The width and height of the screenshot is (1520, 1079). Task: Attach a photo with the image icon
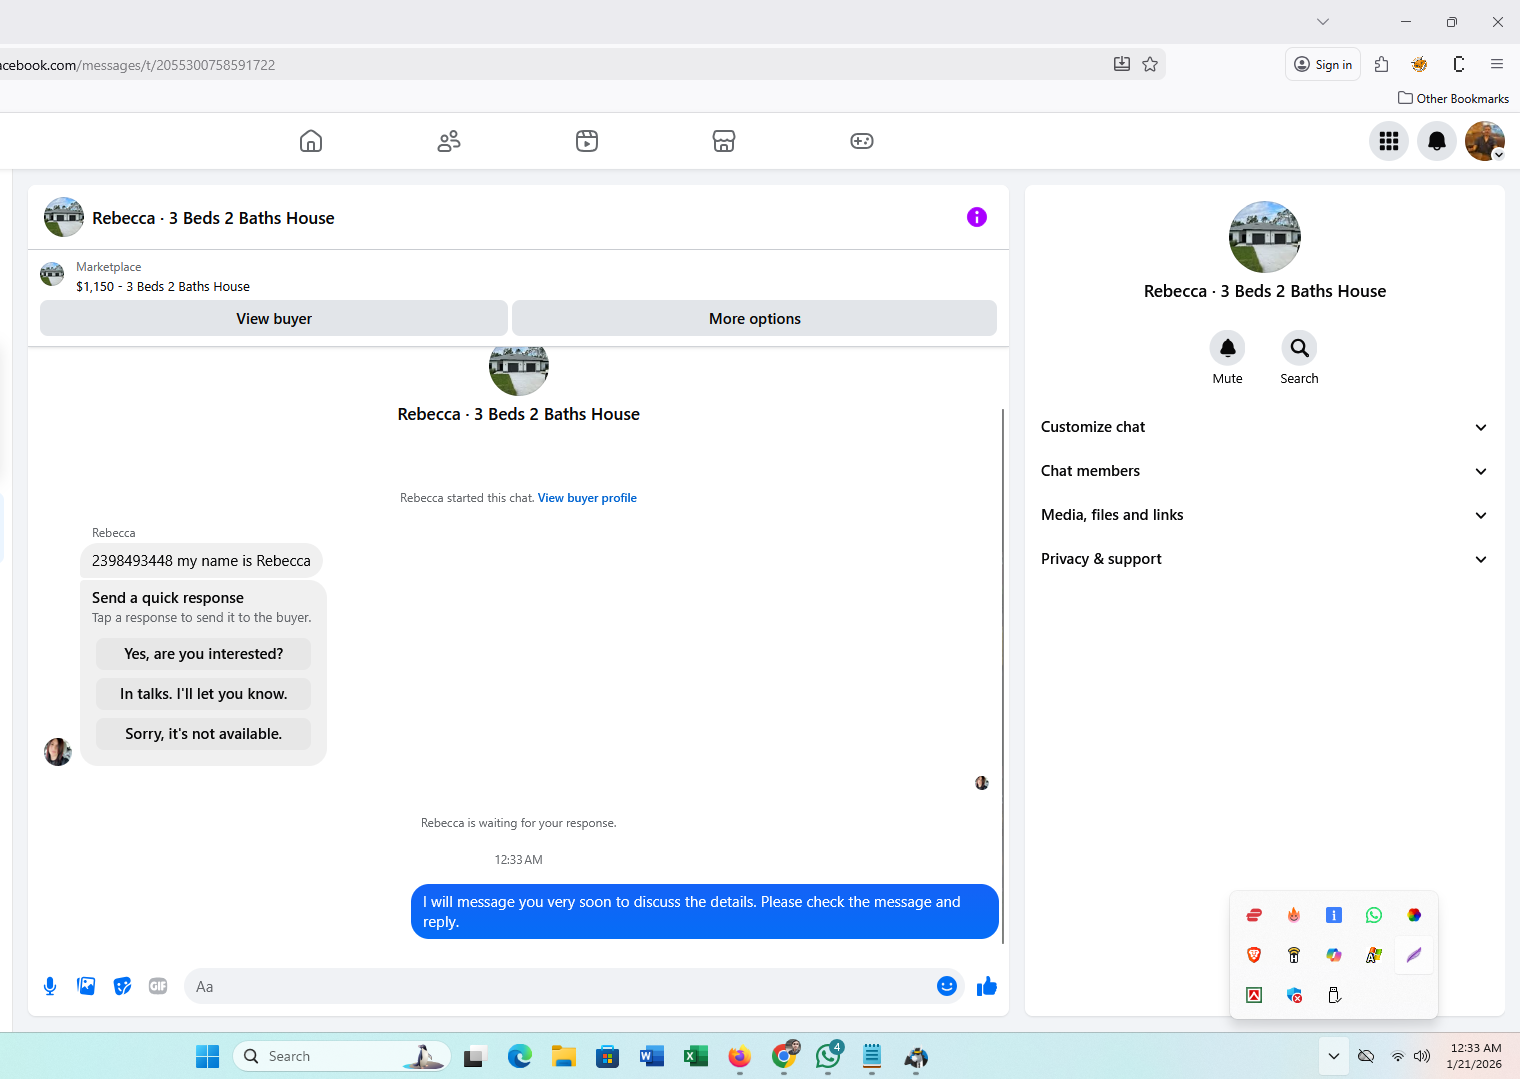[x=87, y=987]
